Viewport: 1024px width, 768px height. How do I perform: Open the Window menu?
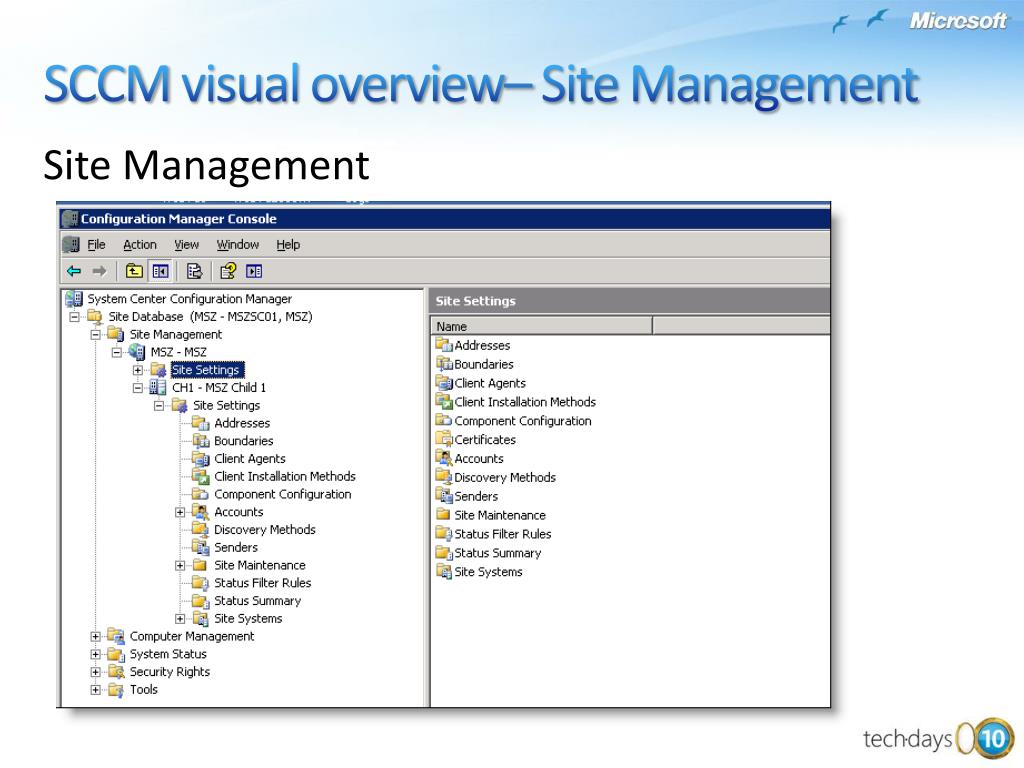(x=238, y=245)
